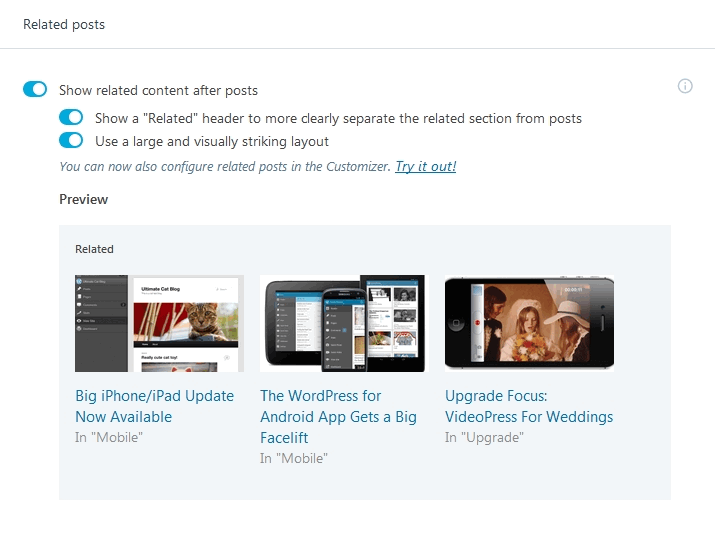Click In "Mobile" under Android post

point(294,458)
